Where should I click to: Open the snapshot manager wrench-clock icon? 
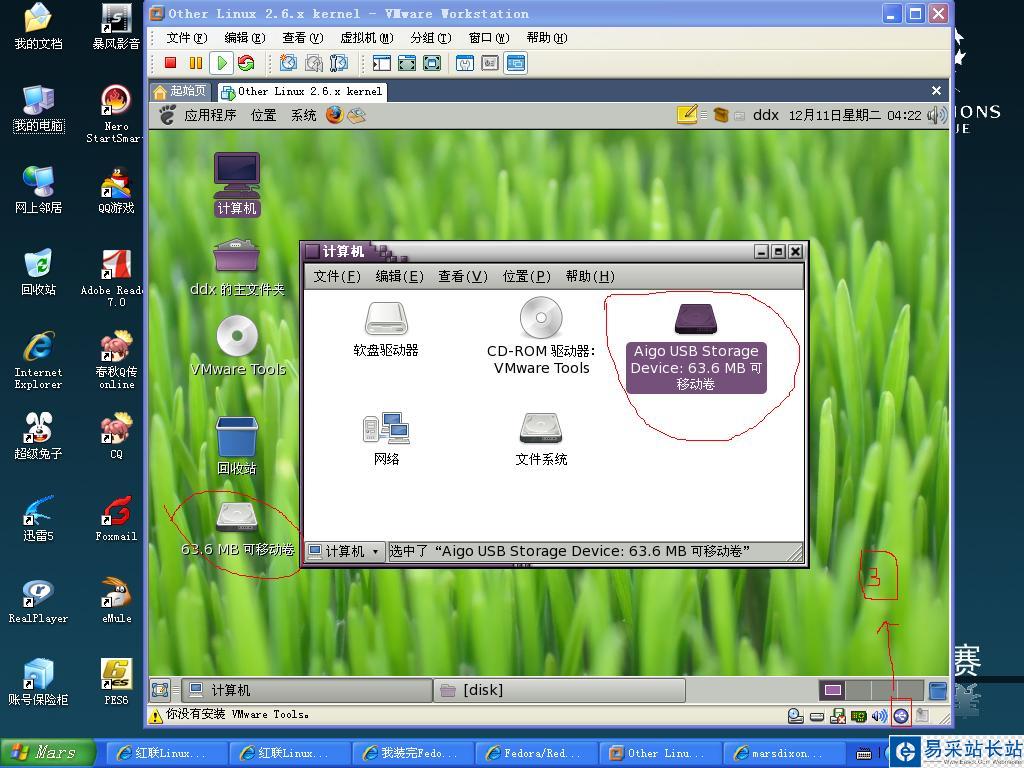point(339,63)
